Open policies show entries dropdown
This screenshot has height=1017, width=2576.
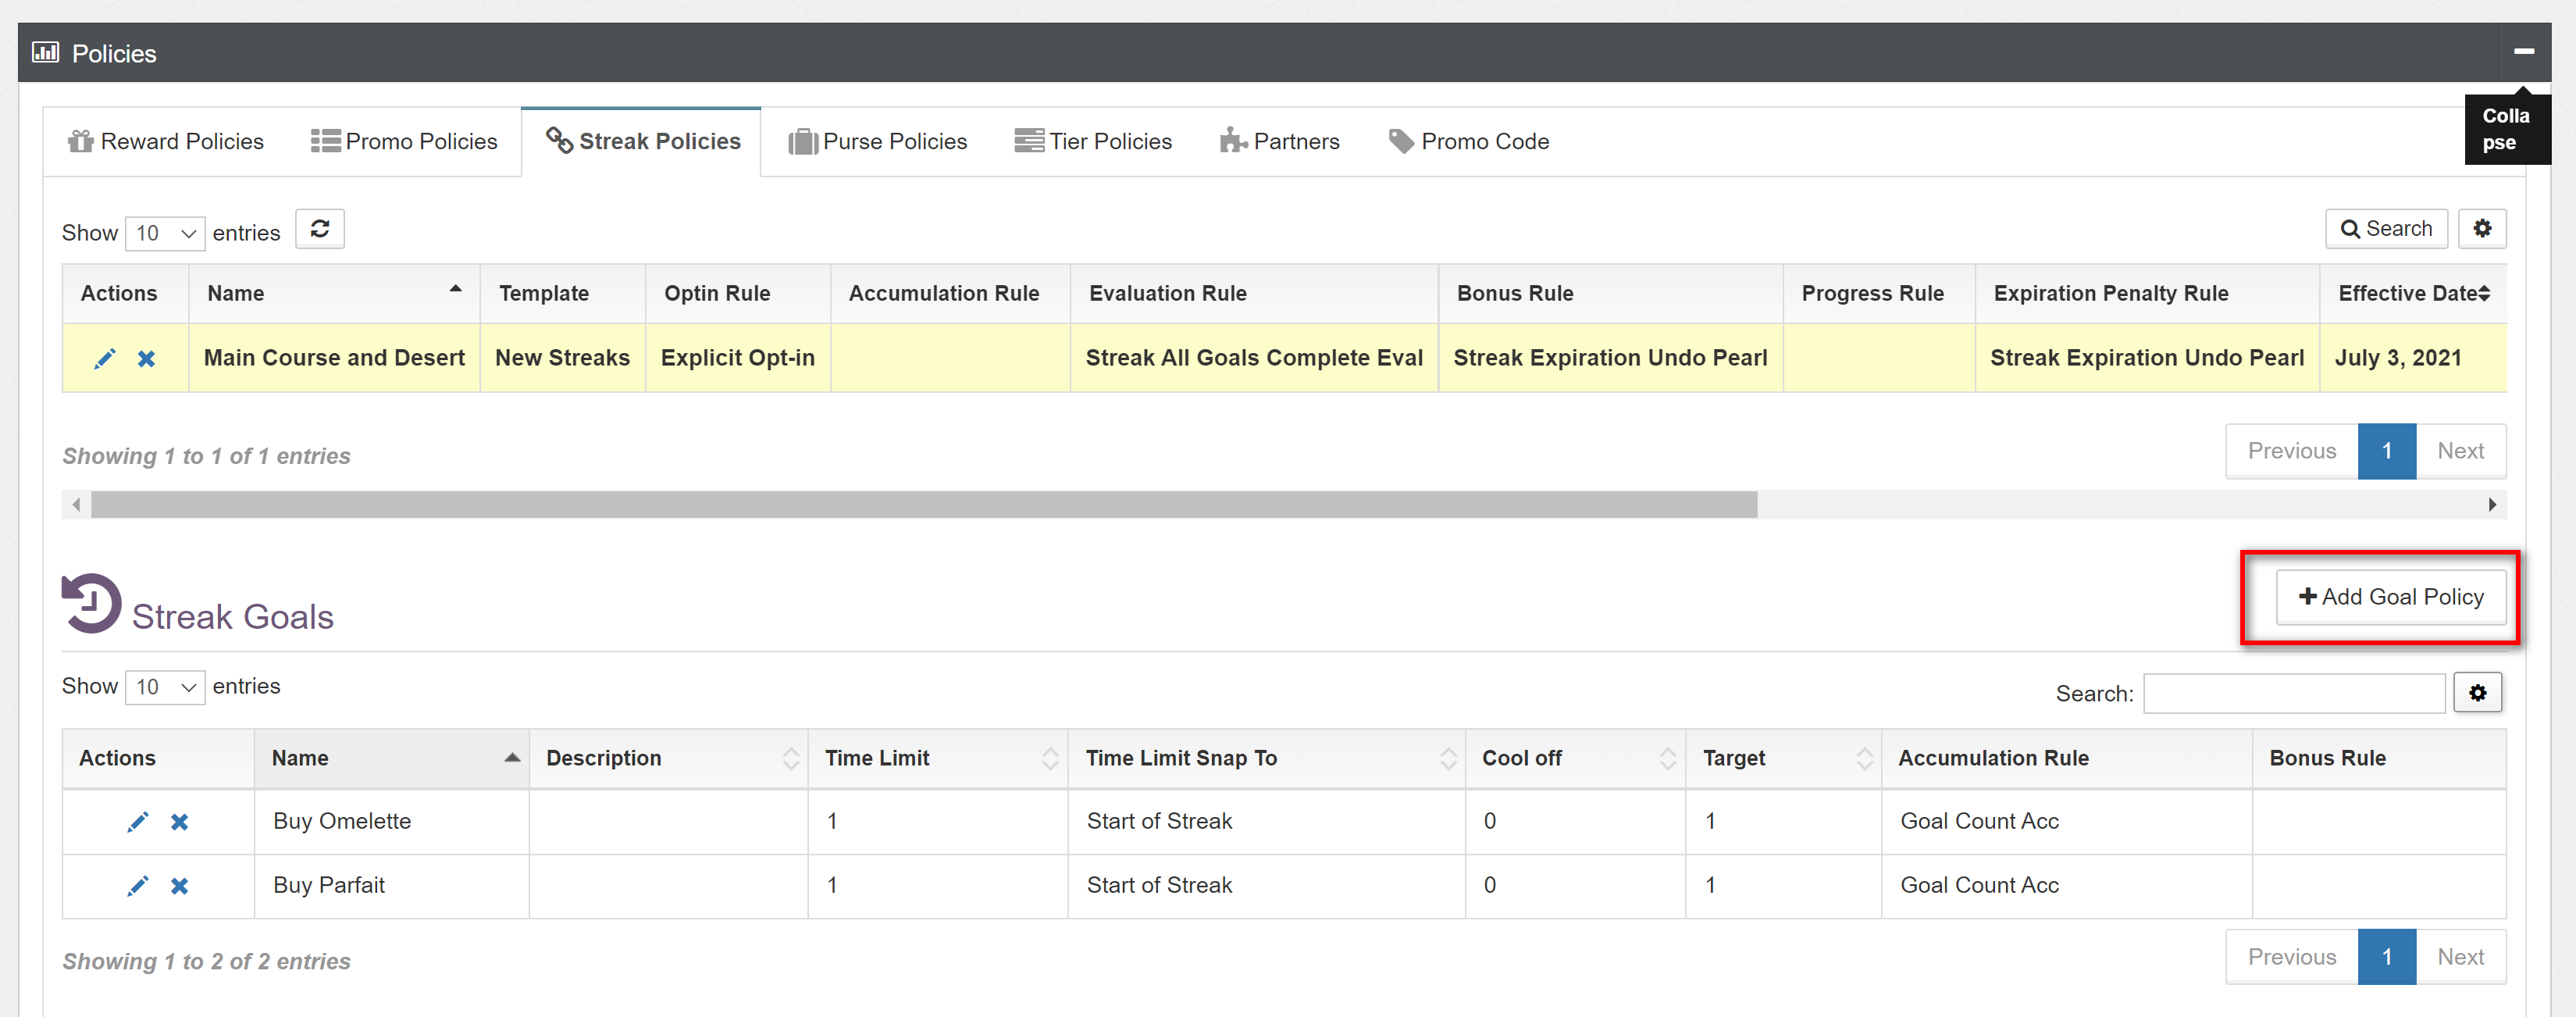coord(165,233)
